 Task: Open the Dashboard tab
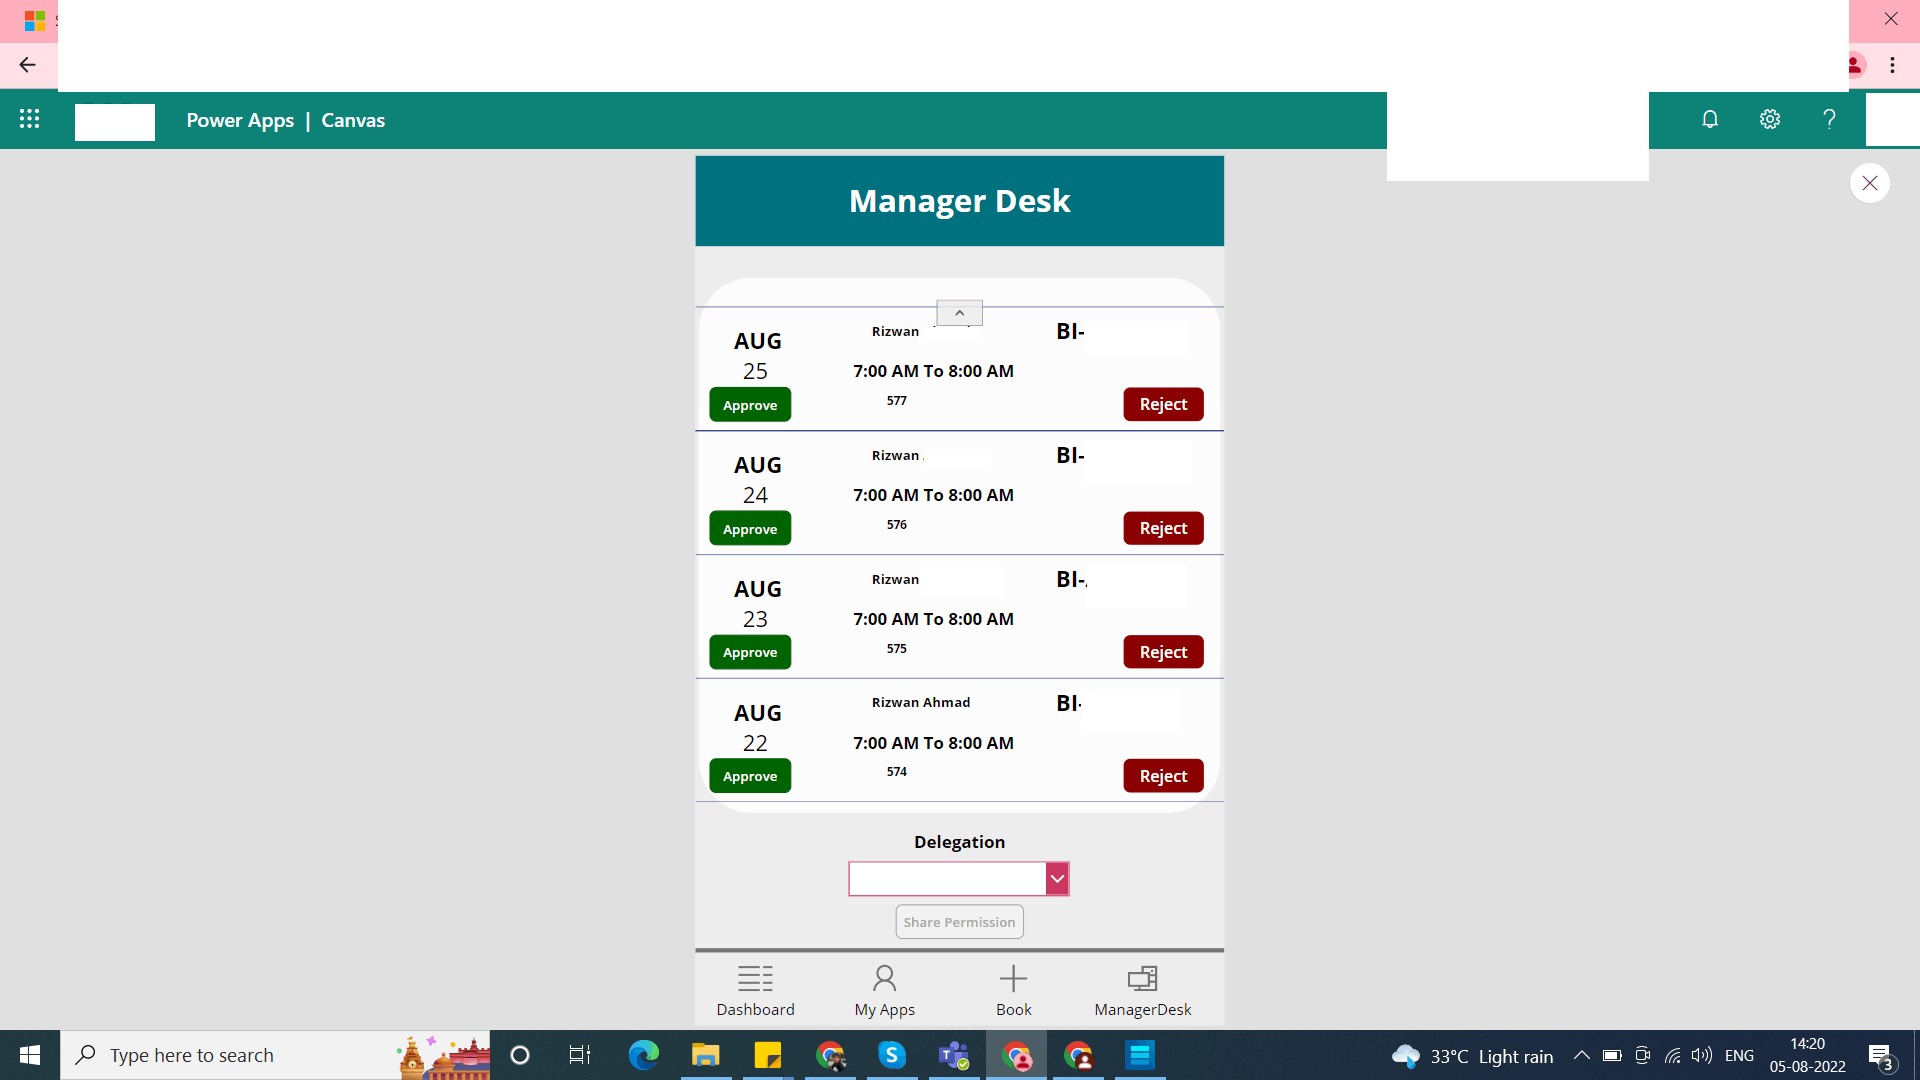(x=755, y=990)
